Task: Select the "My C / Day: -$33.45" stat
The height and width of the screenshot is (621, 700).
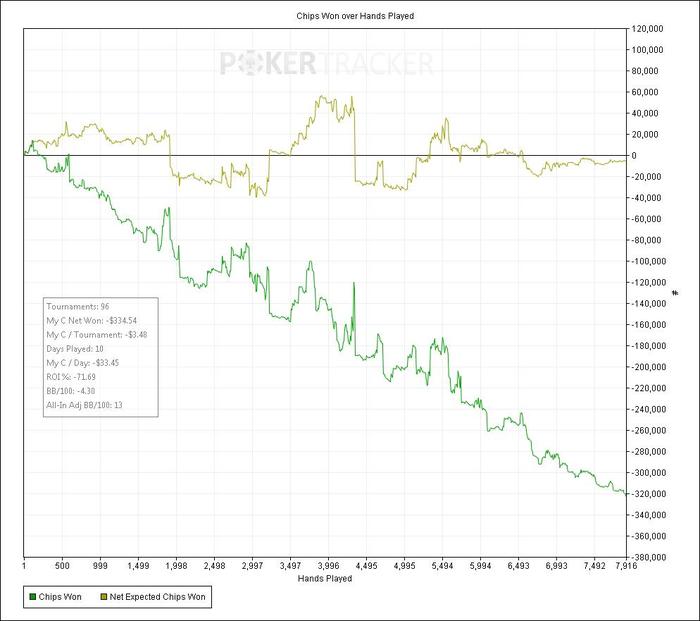Action: pyautogui.click(x=83, y=363)
